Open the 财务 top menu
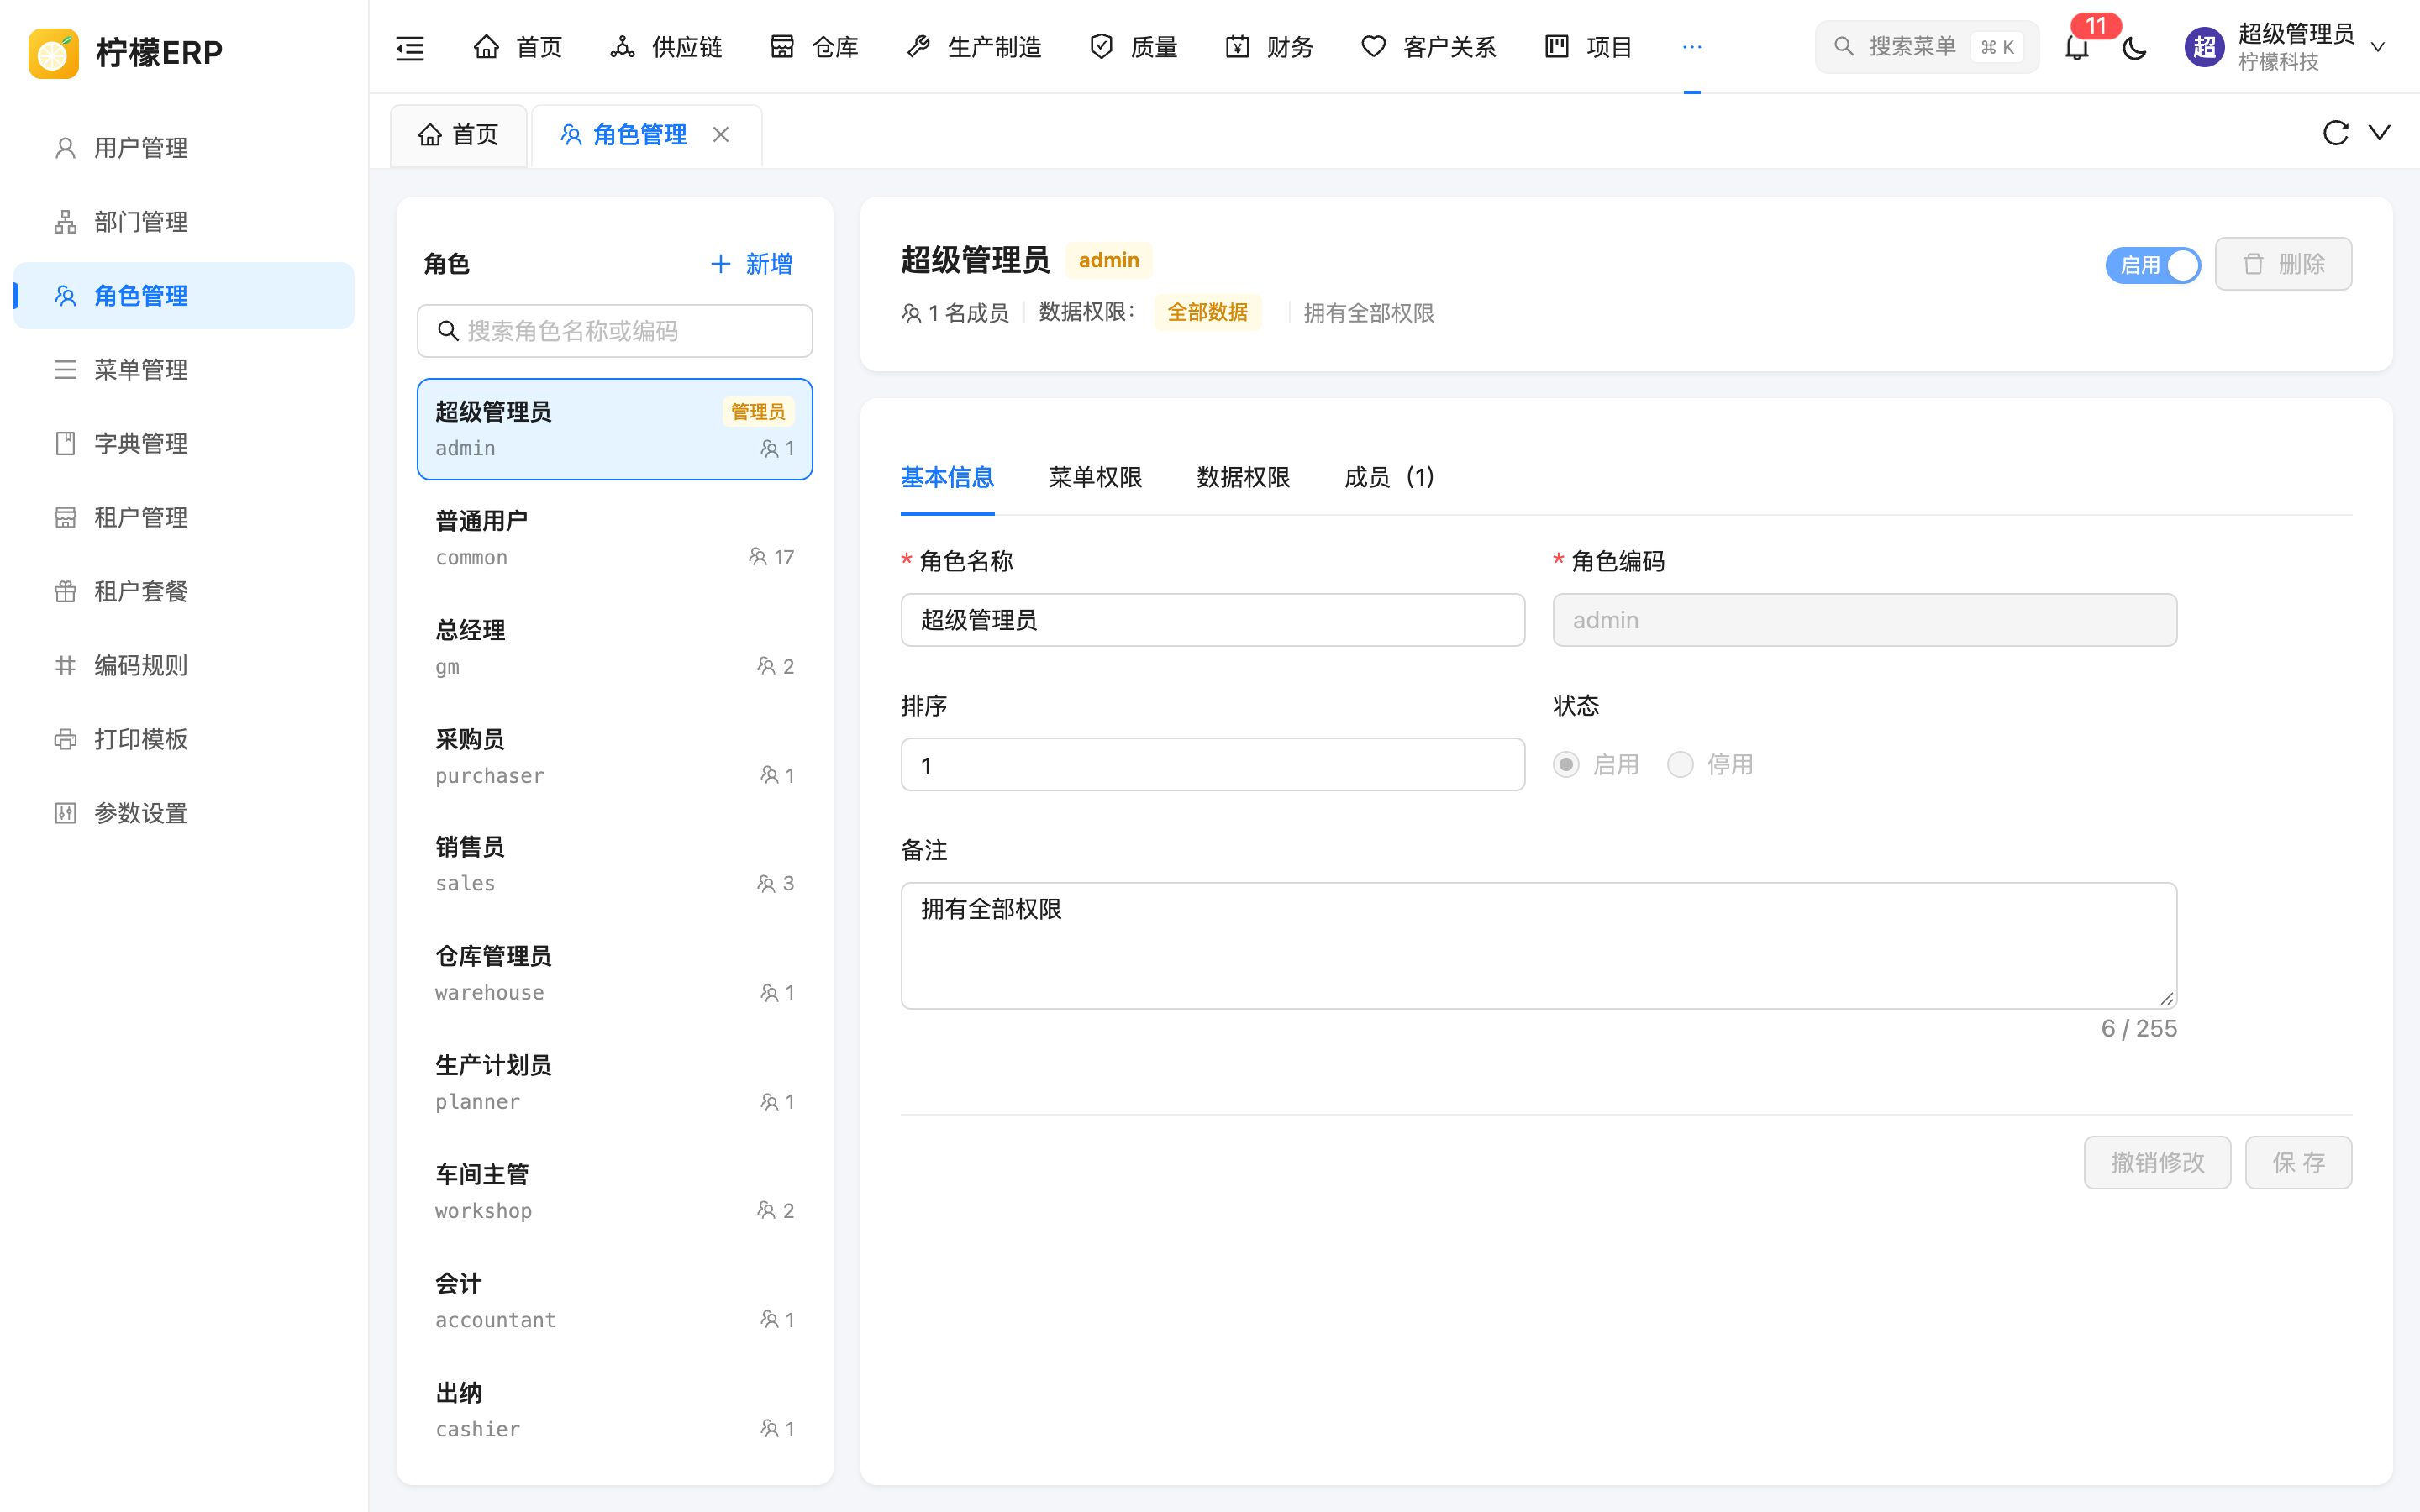The width and height of the screenshot is (2420, 1512). pyautogui.click(x=1269, y=47)
